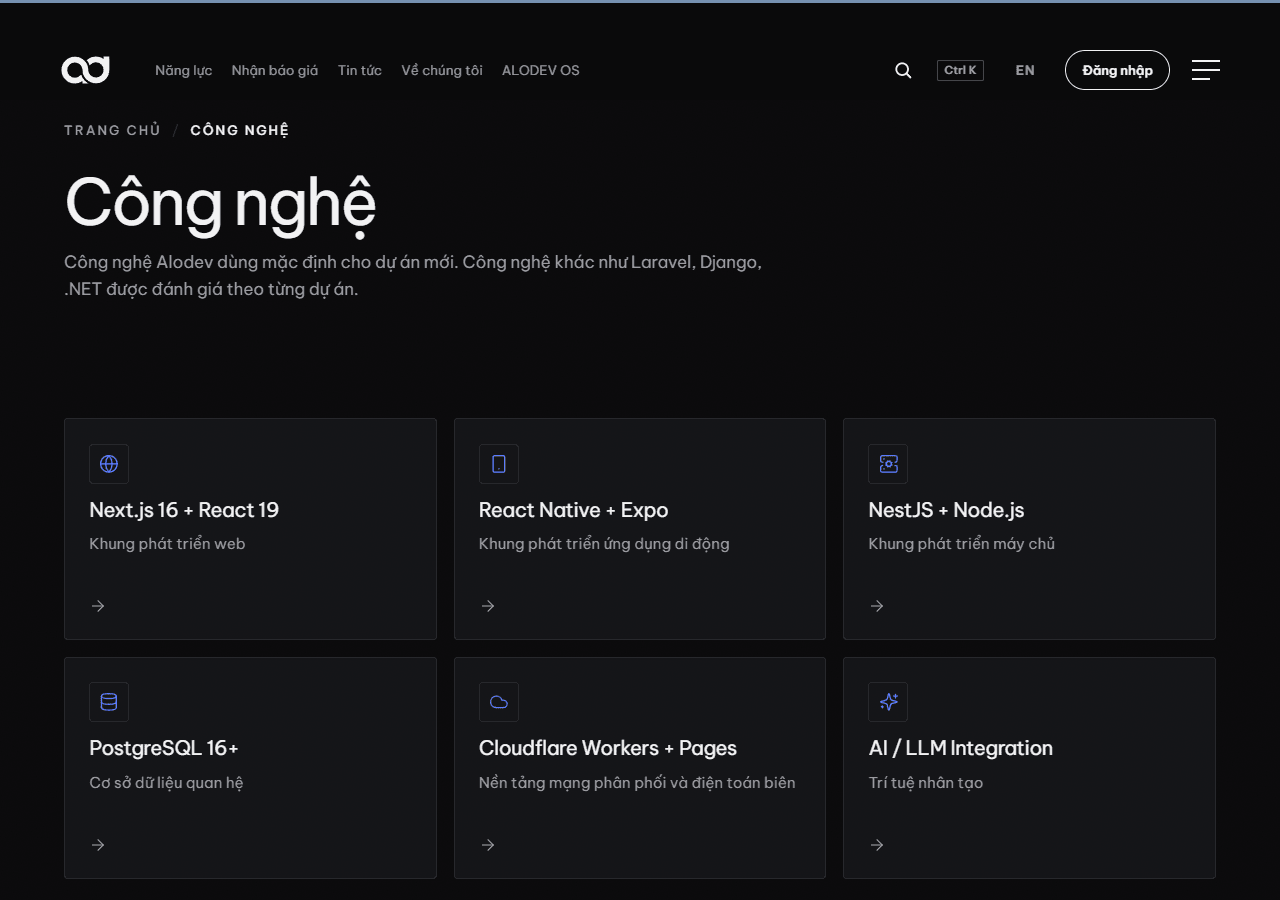Go back to Trang chủ breadcrumb
The height and width of the screenshot is (900, 1280).
[x=112, y=130]
